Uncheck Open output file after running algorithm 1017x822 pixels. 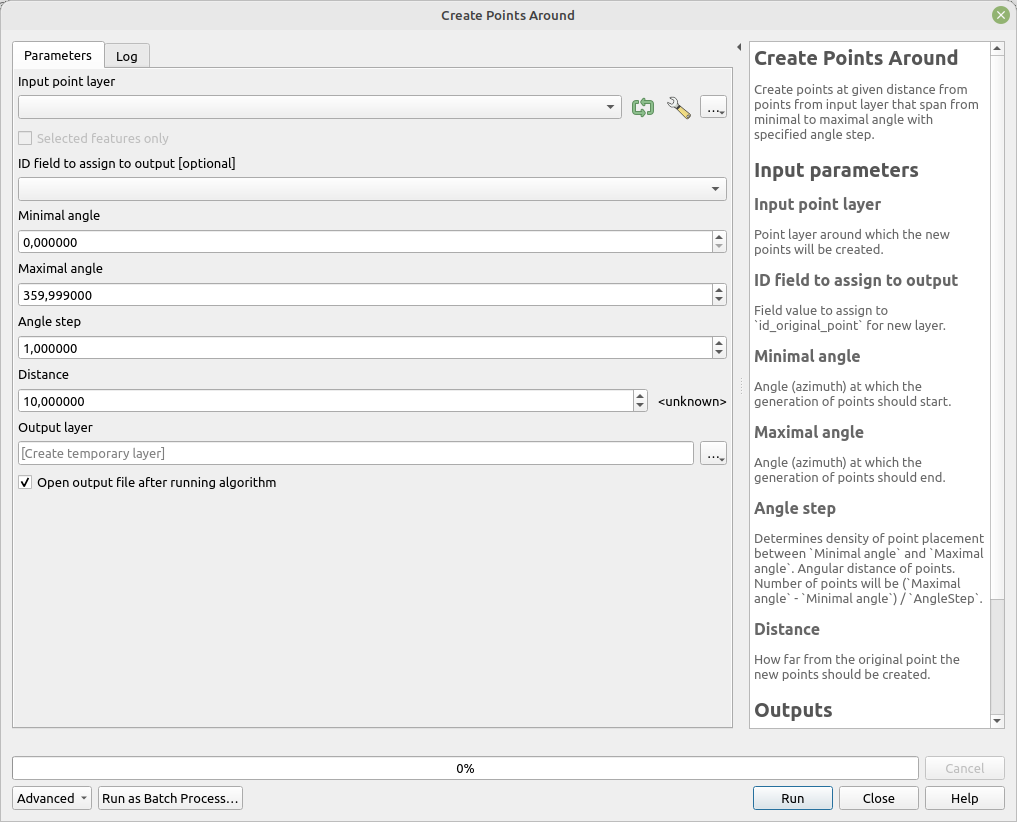[25, 482]
